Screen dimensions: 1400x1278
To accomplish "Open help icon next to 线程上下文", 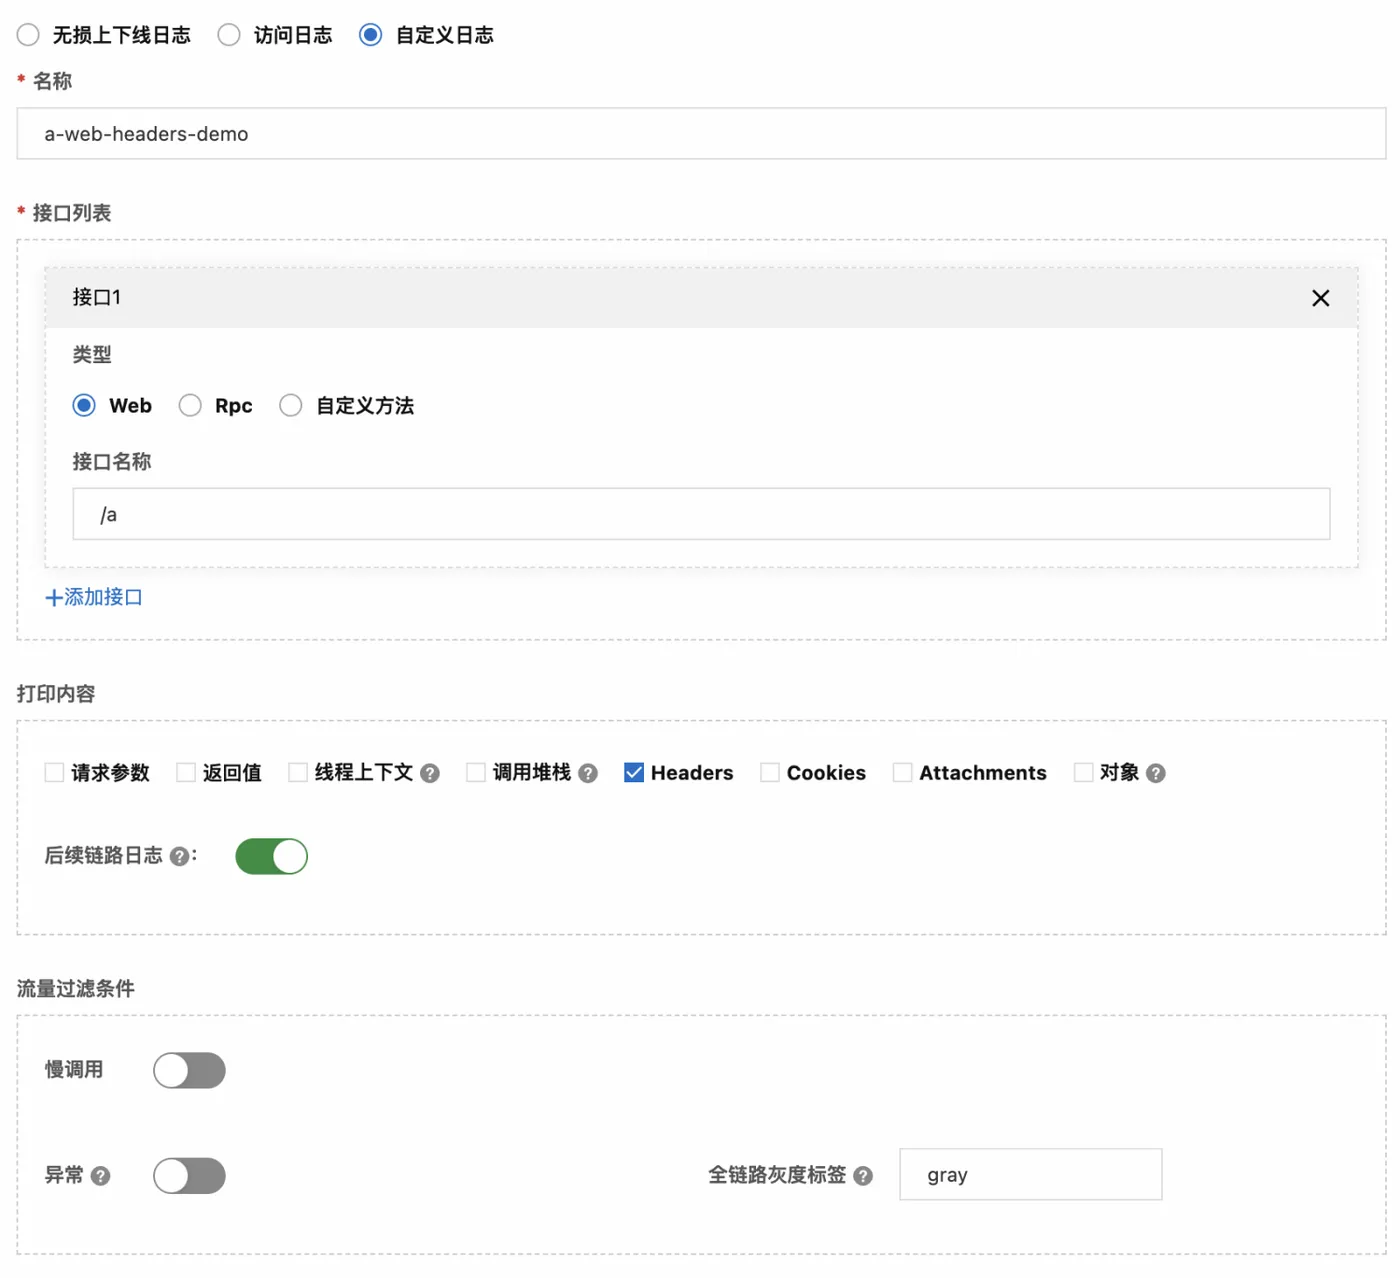I will coord(430,773).
